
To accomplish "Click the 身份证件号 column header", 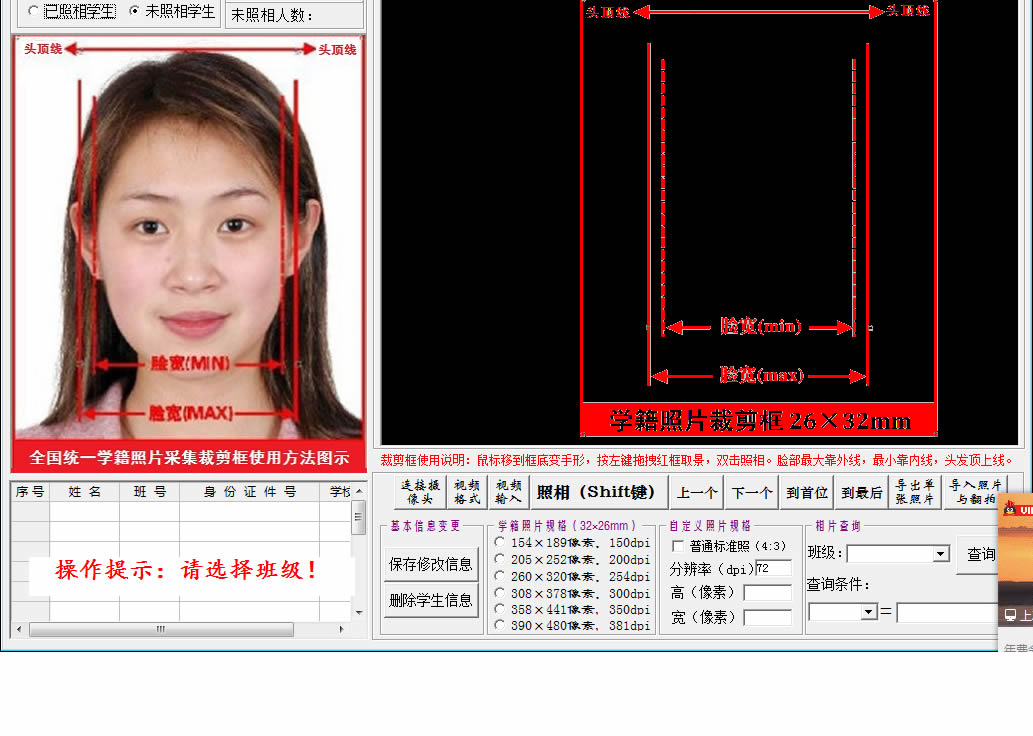I will coord(250,491).
